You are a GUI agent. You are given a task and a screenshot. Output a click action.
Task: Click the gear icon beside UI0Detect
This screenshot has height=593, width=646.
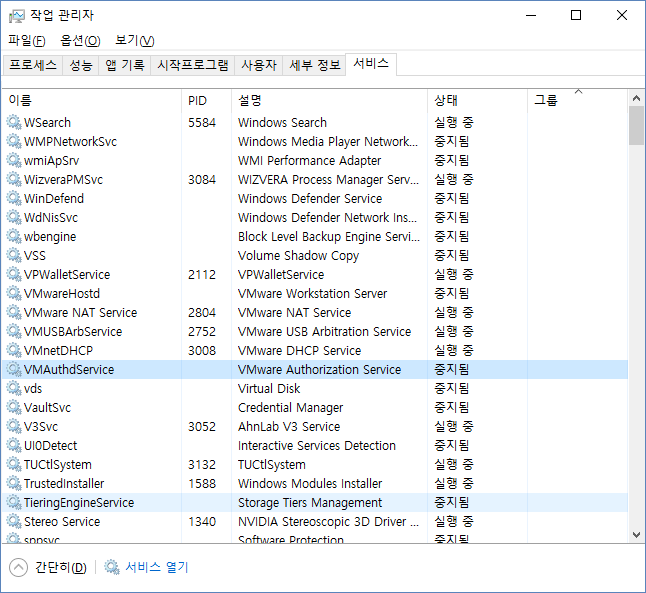(x=14, y=445)
